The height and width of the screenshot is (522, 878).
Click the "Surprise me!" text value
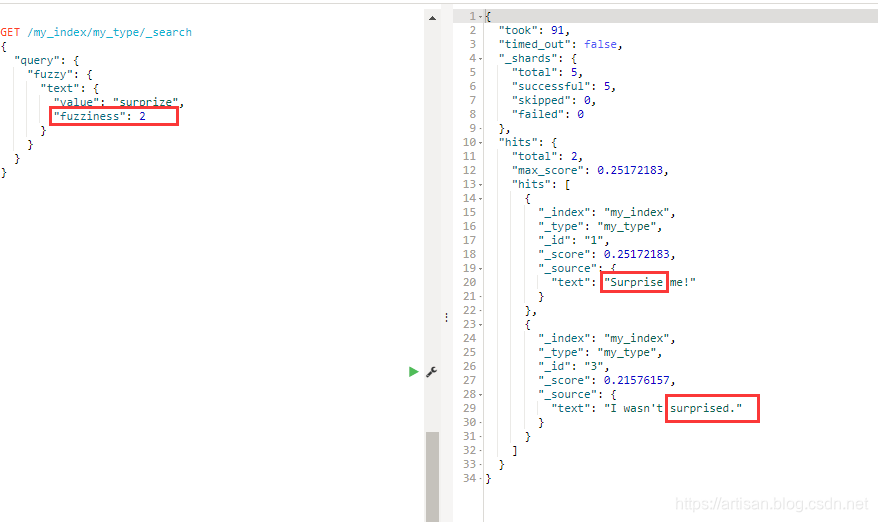(650, 282)
